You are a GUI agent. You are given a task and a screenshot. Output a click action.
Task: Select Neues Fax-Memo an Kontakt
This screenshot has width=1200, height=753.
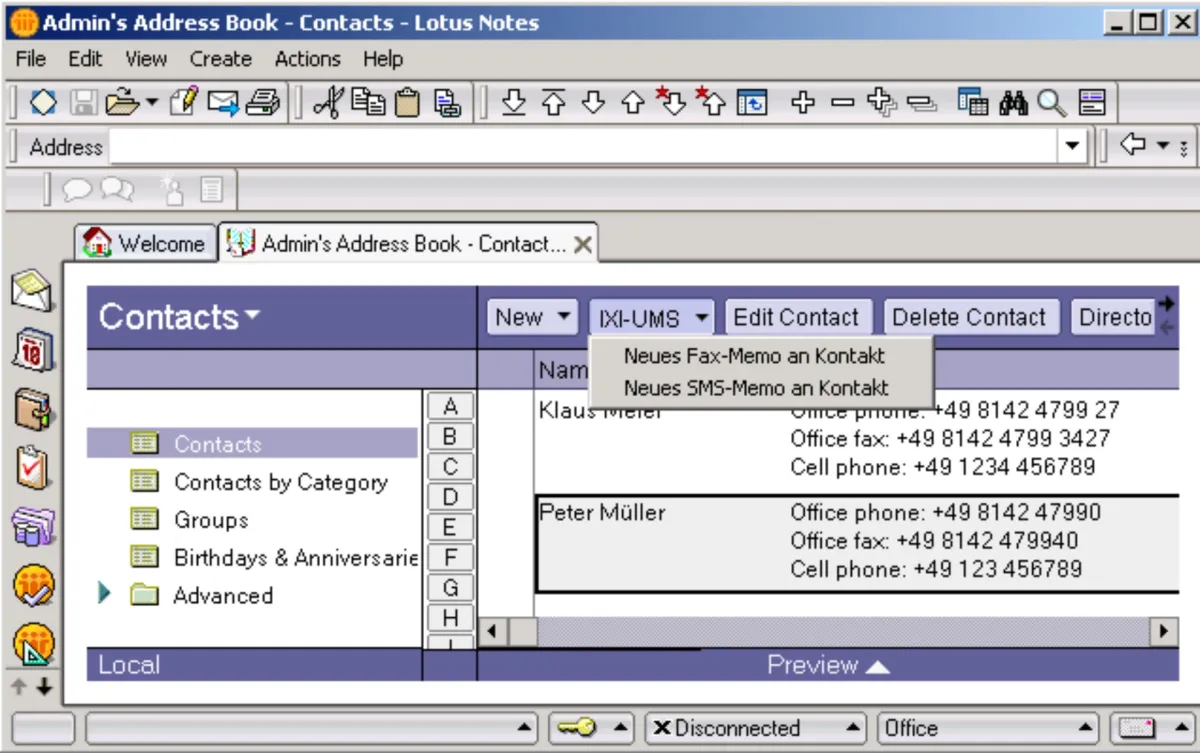tap(753, 355)
